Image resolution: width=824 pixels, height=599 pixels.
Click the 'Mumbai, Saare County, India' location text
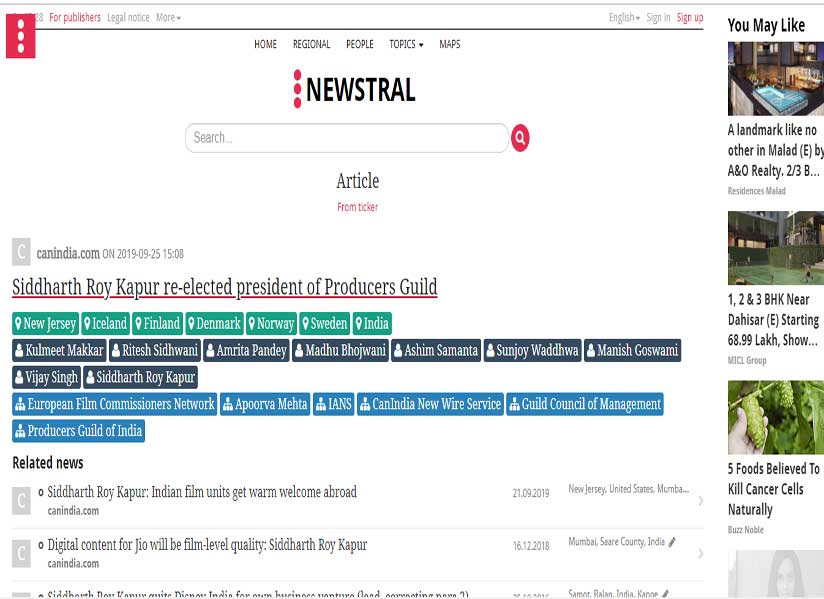(x=616, y=542)
